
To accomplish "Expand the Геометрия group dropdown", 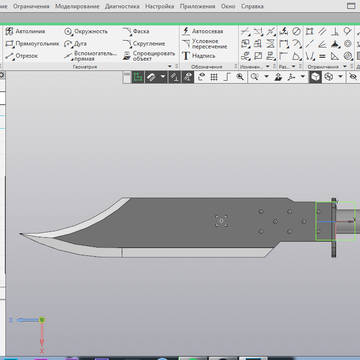I will coord(170,66).
